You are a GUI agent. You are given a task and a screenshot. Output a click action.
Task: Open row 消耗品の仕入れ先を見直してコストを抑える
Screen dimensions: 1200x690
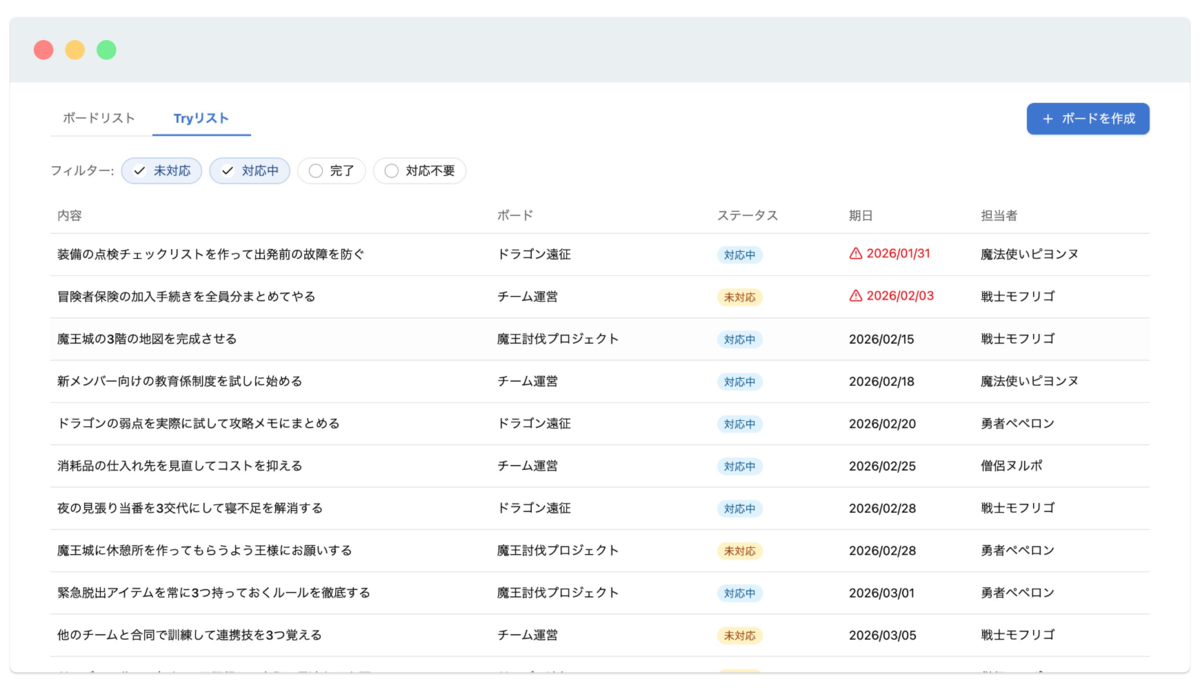[x=600, y=466]
